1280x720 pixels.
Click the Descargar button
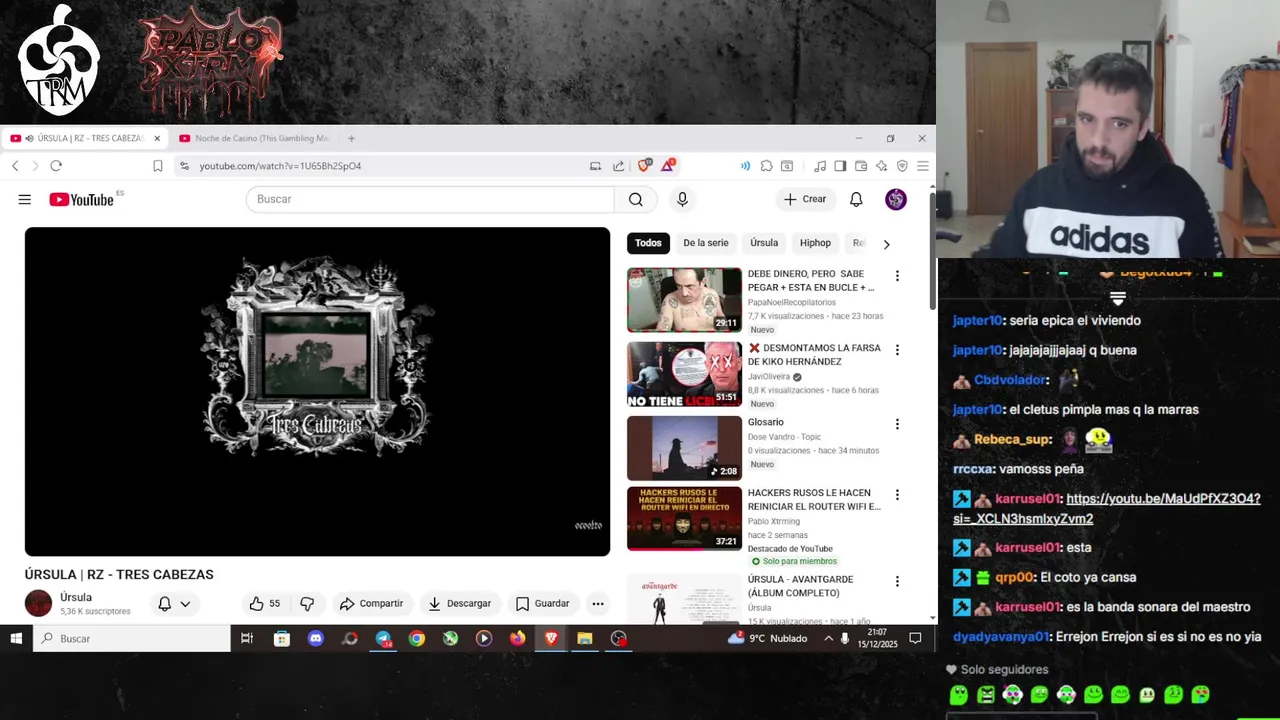(x=459, y=604)
